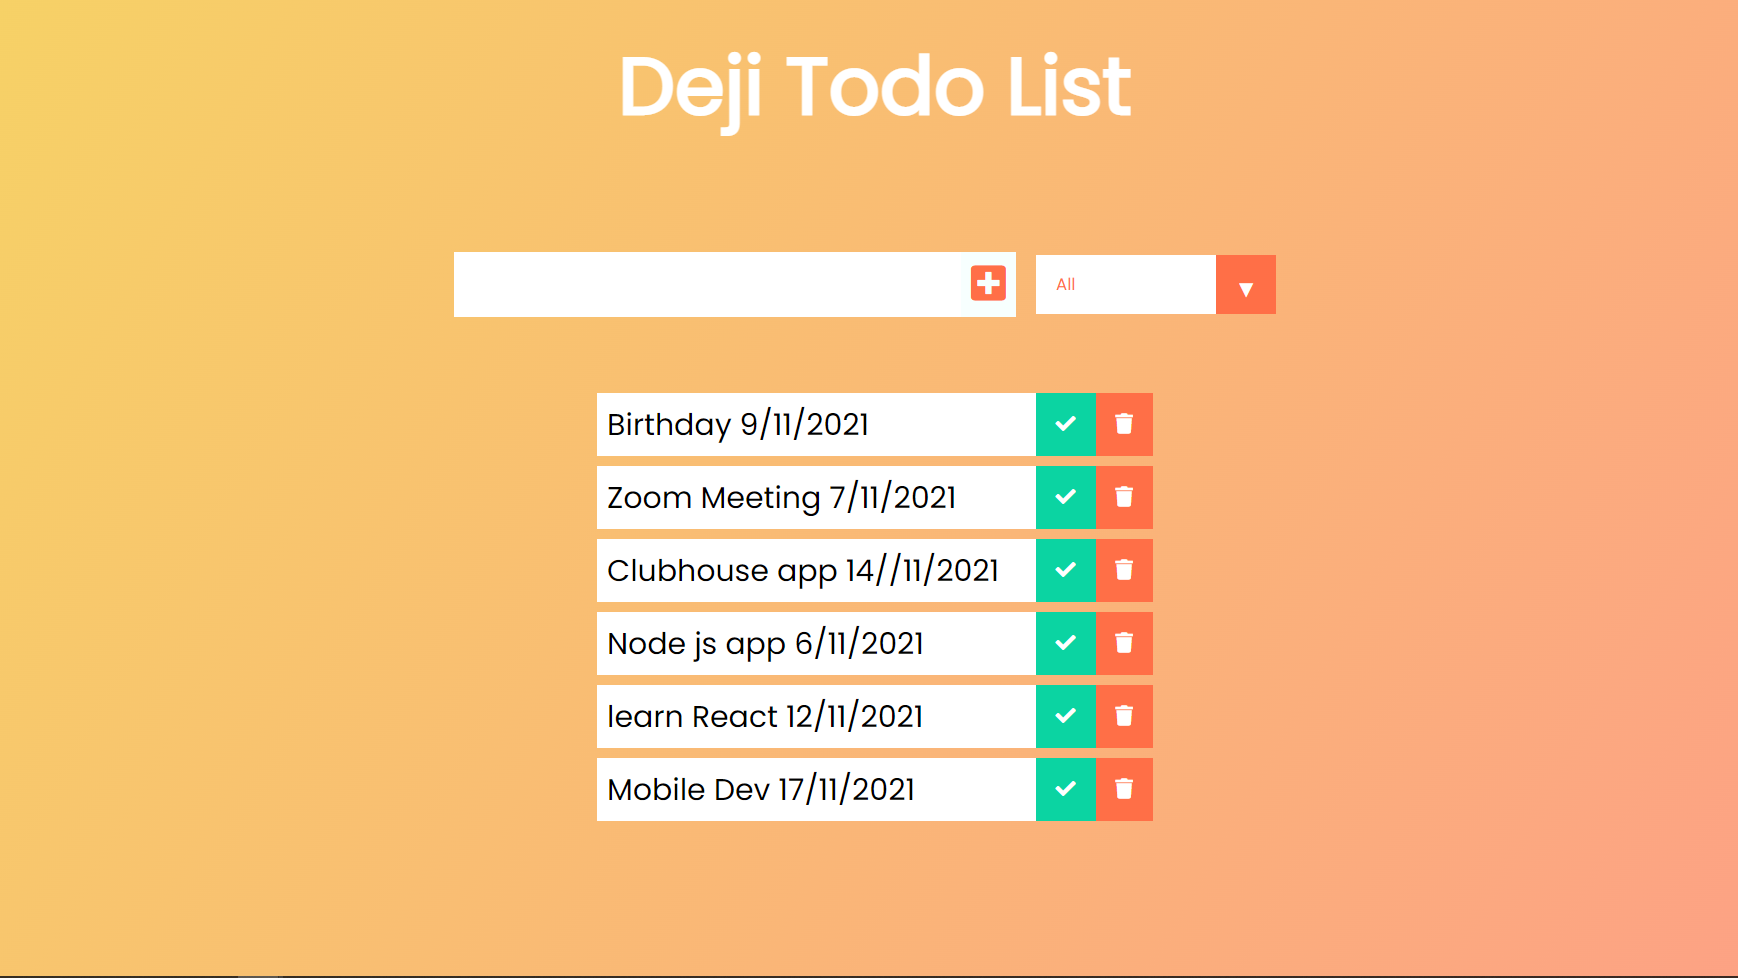Complete the Node js app todo
This screenshot has width=1738, height=978.
[1066, 643]
